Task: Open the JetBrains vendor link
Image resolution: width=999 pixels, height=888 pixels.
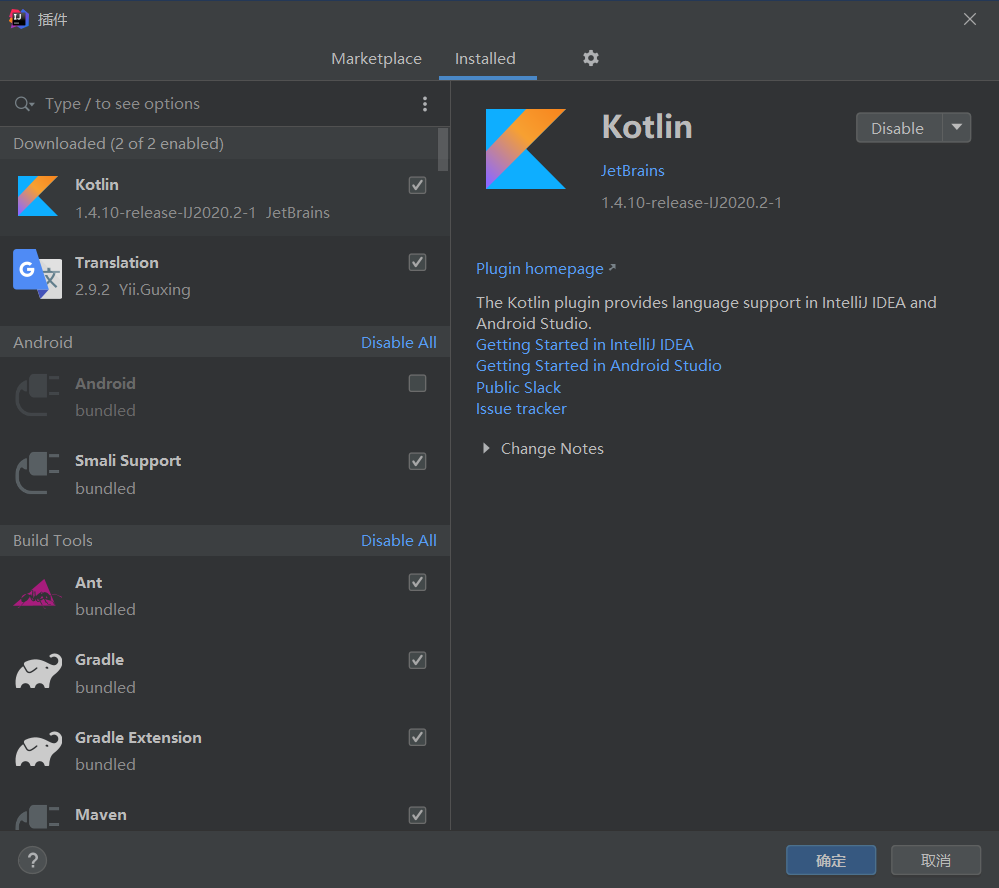Action: point(633,171)
